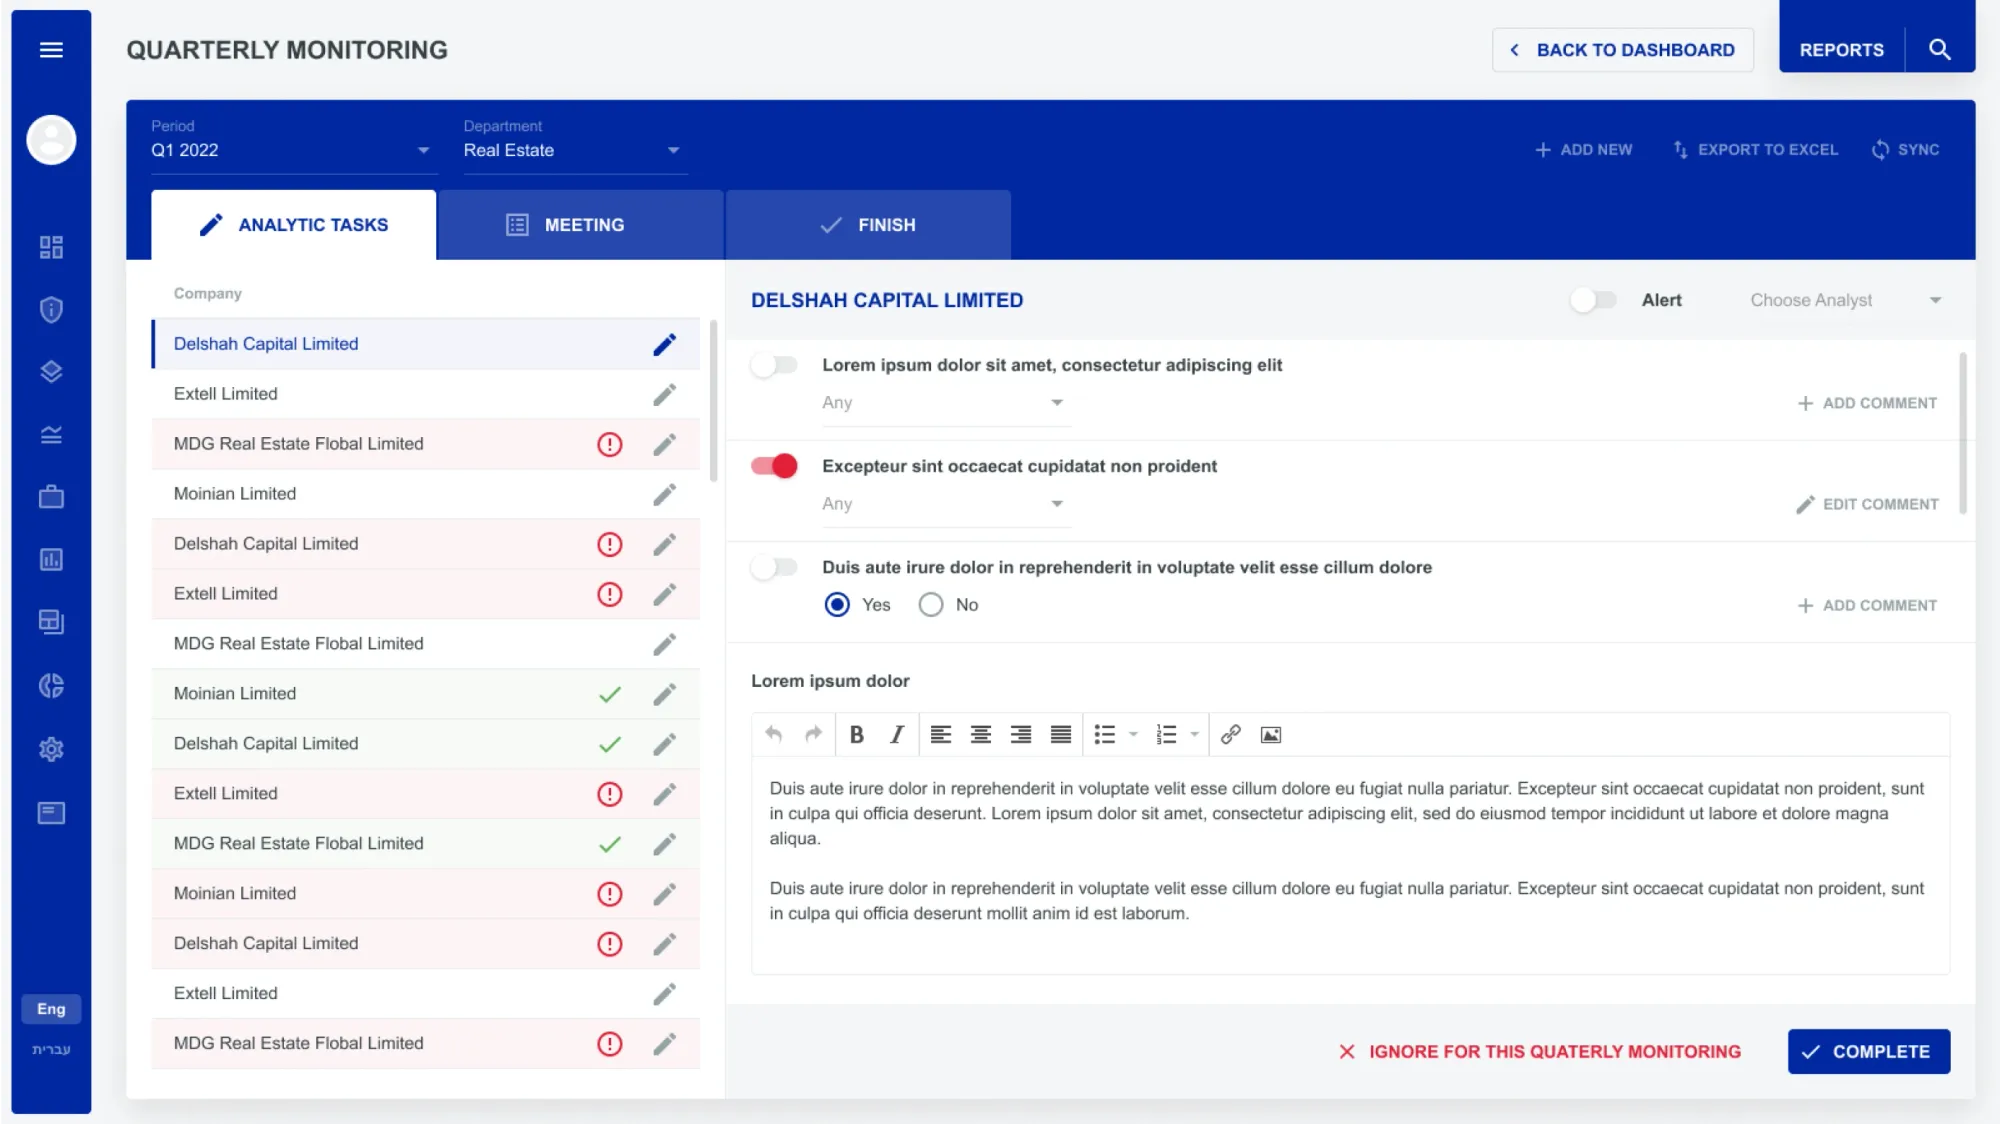The height and width of the screenshot is (1124, 2000).
Task: Enable the Lorem ipsum dolor sit amet toggle
Action: click(774, 365)
